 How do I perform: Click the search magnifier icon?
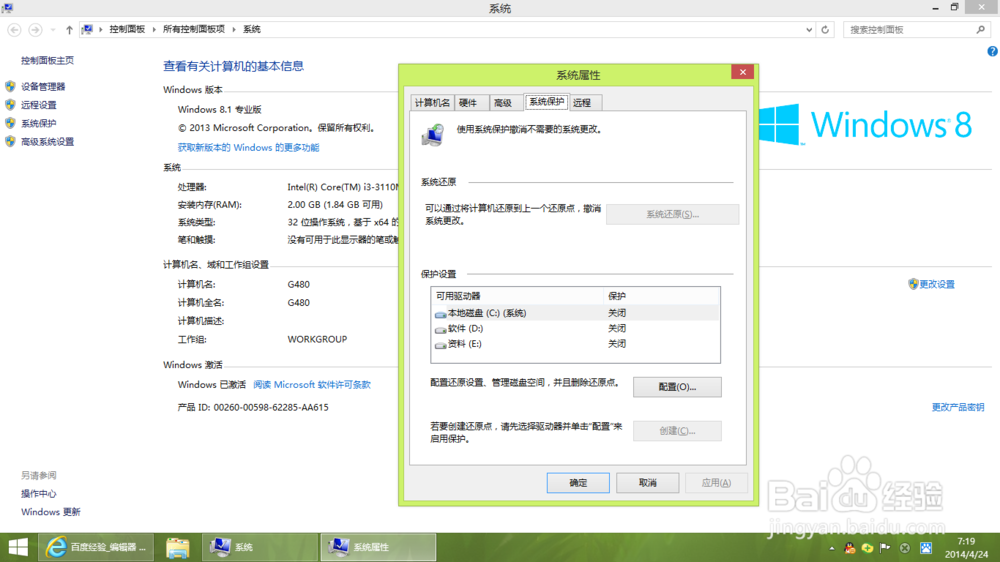tap(980, 29)
